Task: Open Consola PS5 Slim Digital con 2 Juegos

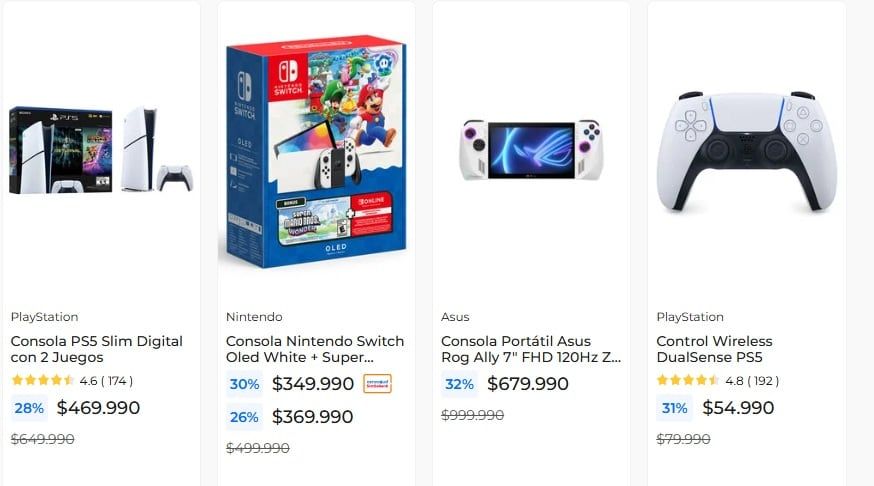Action: 97,349
